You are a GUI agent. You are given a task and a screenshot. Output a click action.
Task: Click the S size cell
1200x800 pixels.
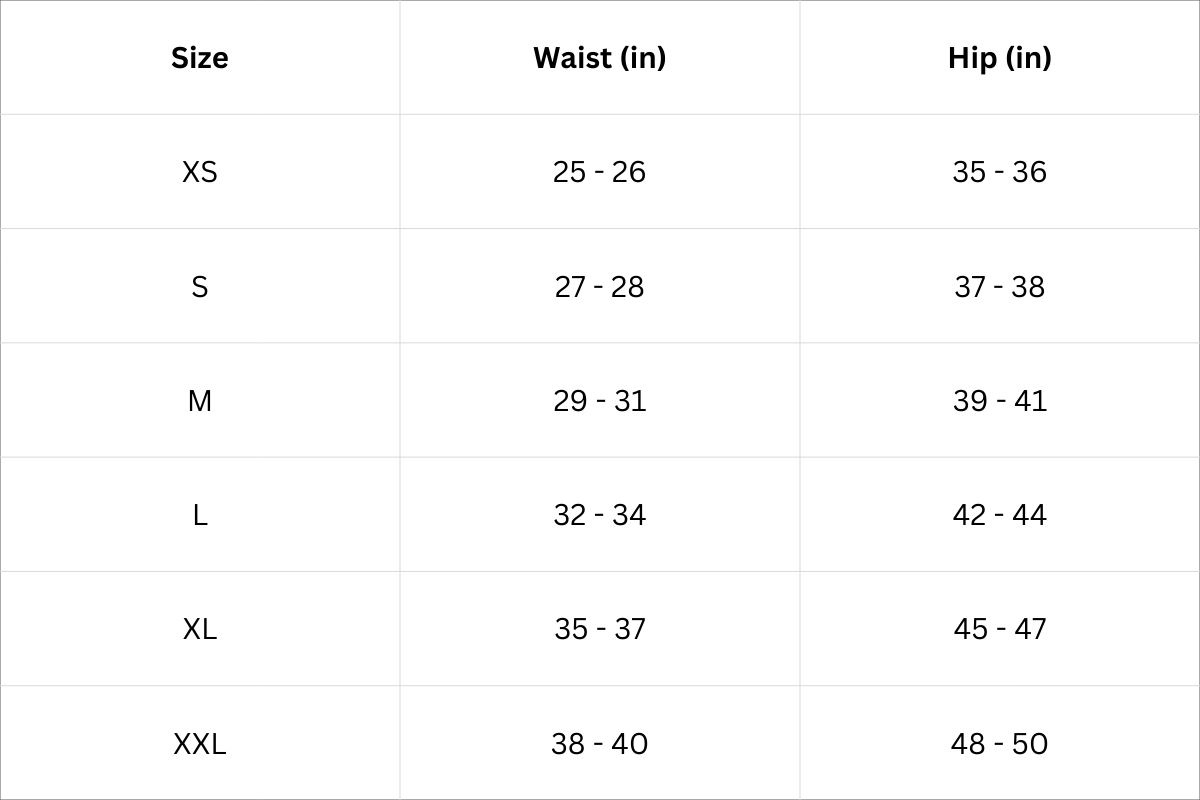[x=200, y=287]
